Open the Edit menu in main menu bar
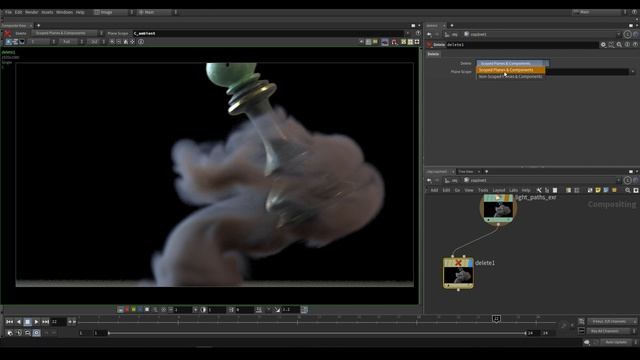Viewport: 640px width, 360px height. tap(18, 12)
